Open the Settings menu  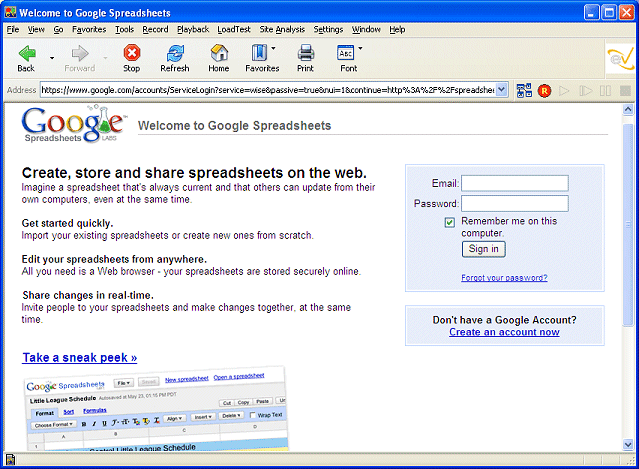click(328, 29)
